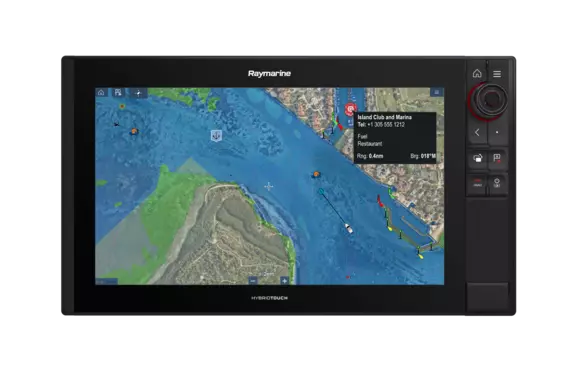Push the center of the rotary knob

(x=490, y=99)
